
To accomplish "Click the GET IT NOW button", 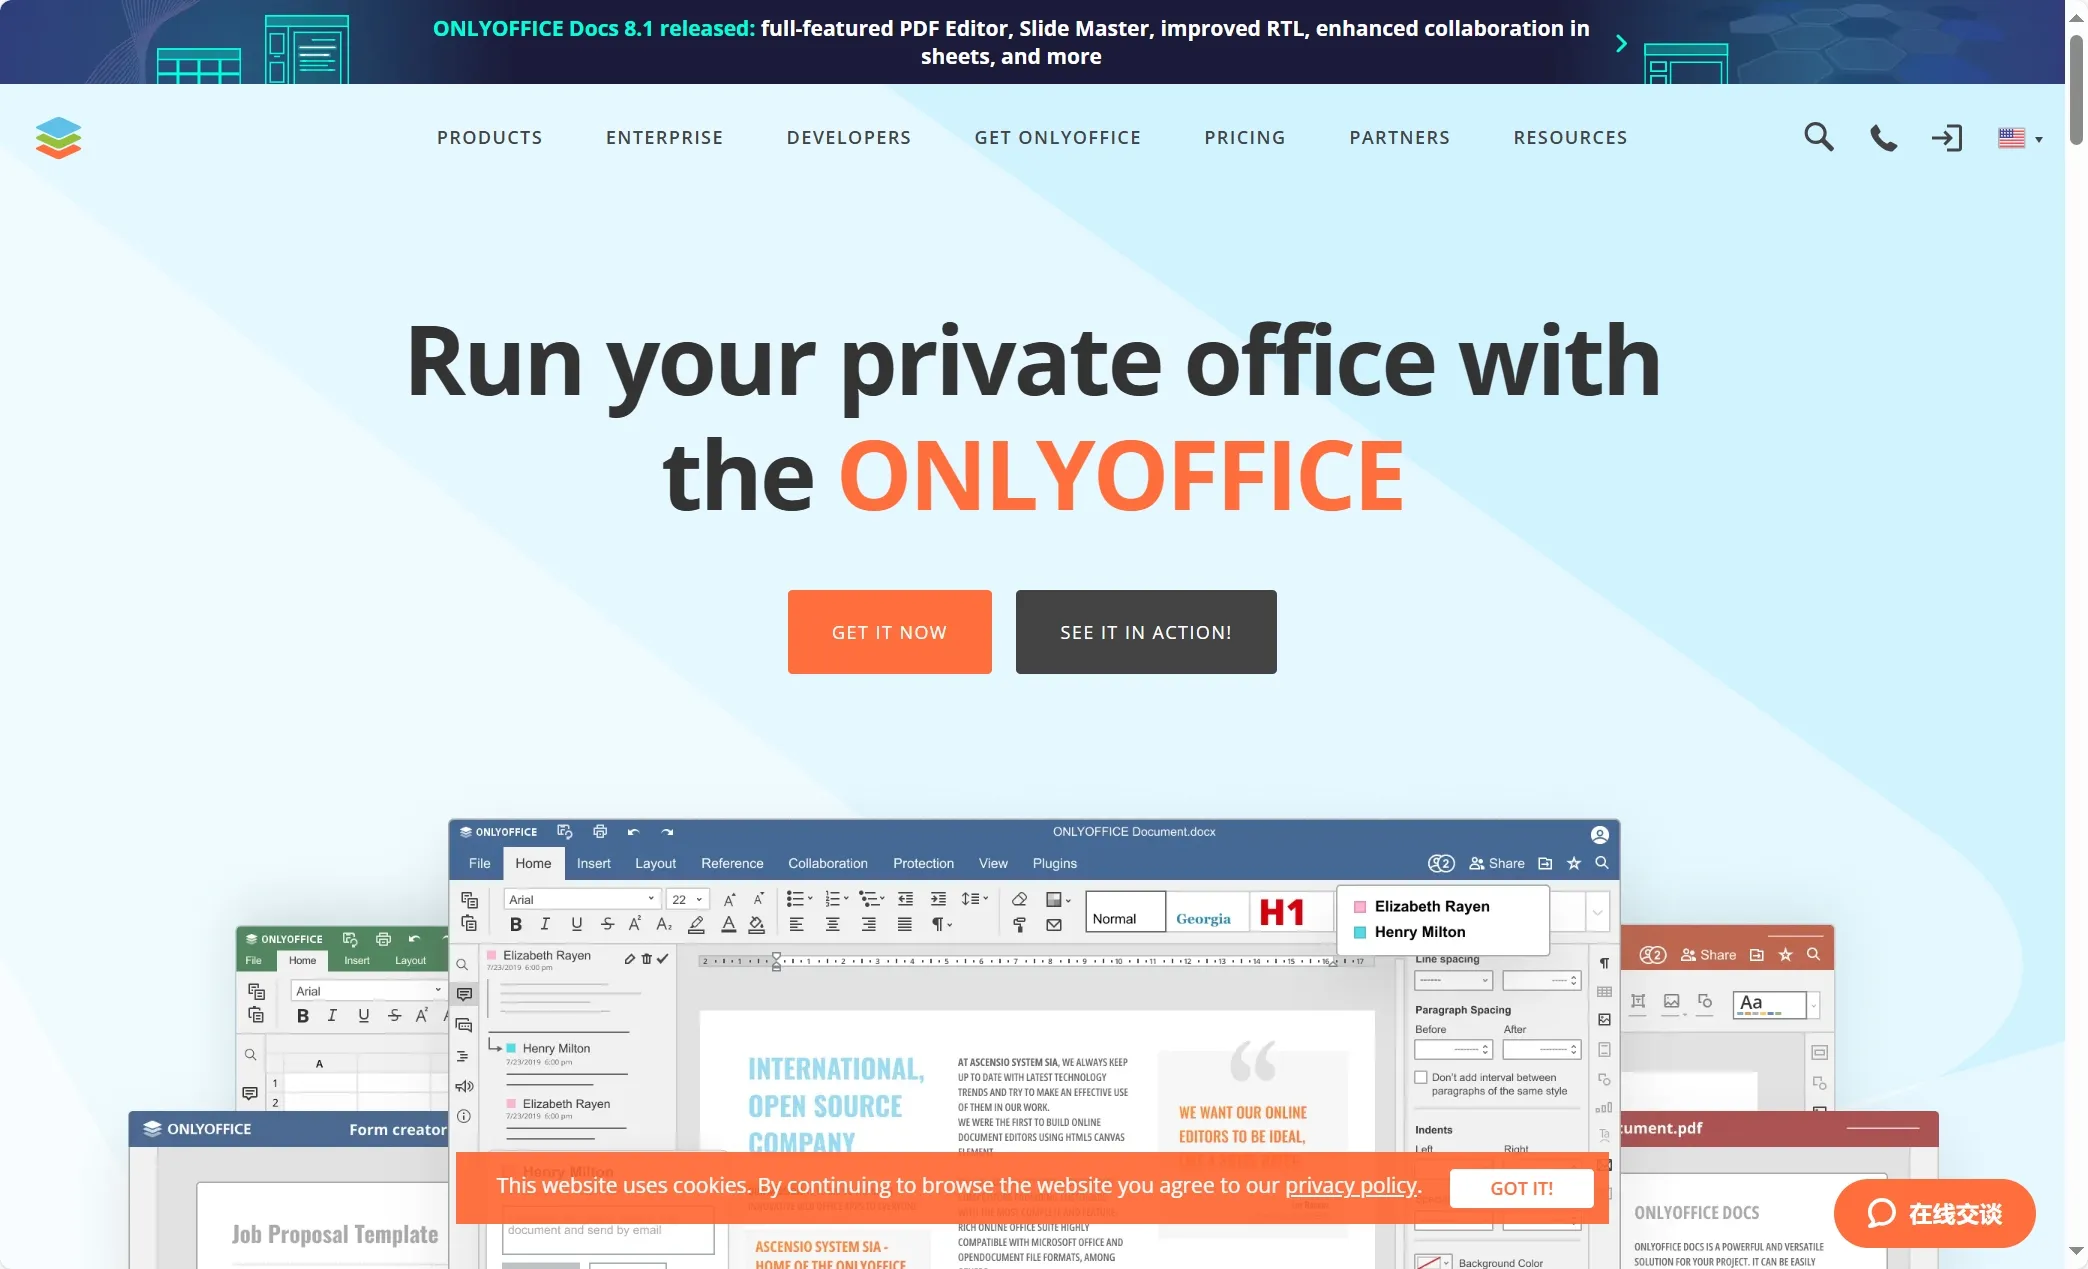I will pyautogui.click(x=889, y=631).
